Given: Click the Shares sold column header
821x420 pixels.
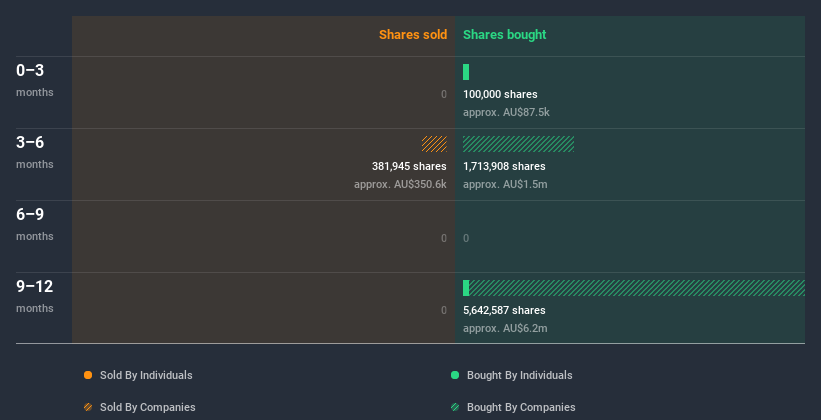Looking at the screenshot, I should tap(413, 35).
